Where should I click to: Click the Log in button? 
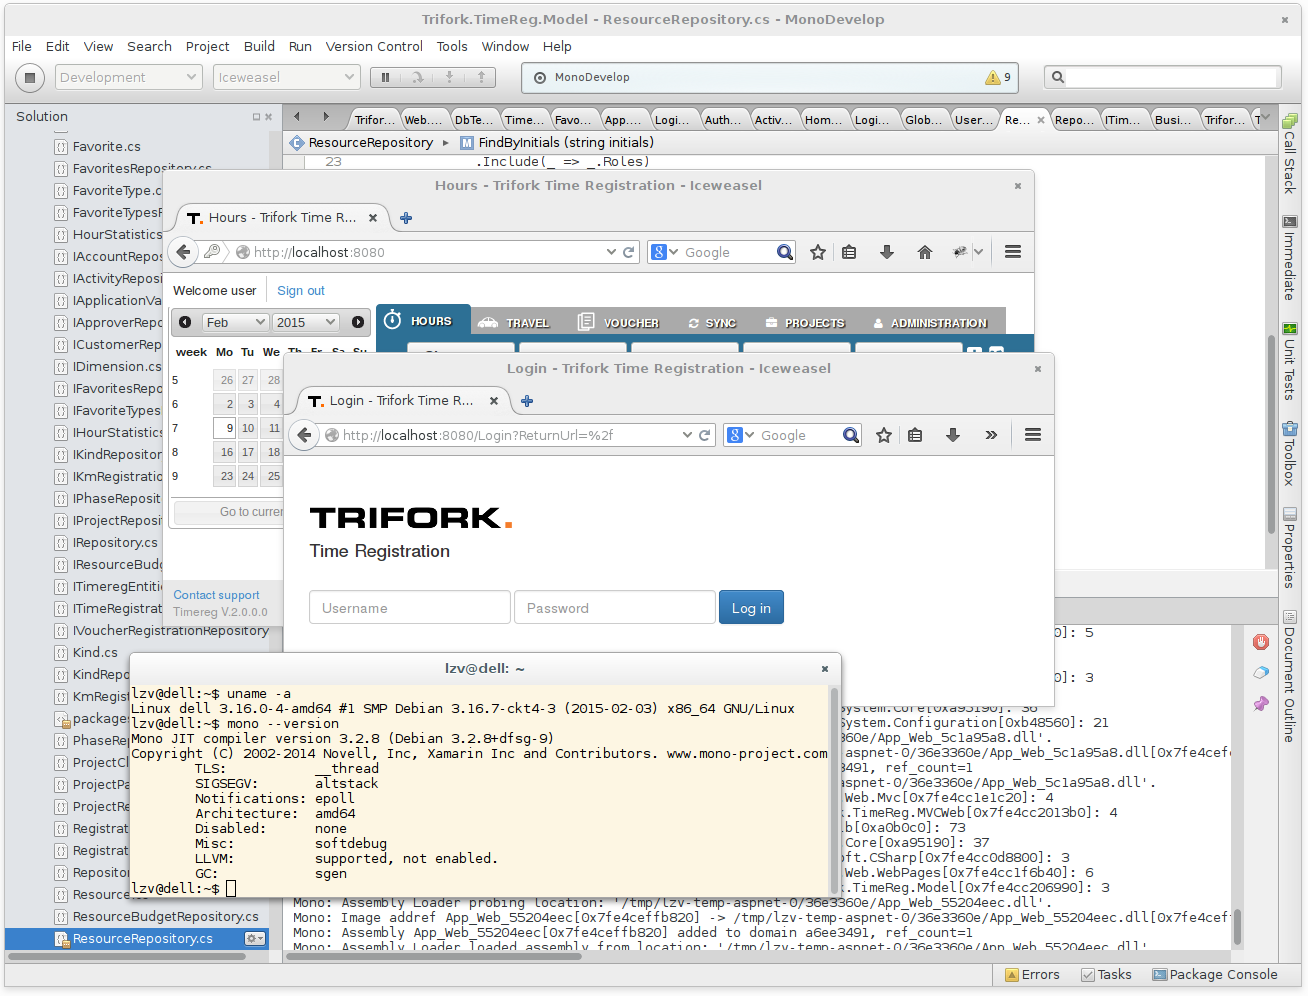[x=751, y=607]
